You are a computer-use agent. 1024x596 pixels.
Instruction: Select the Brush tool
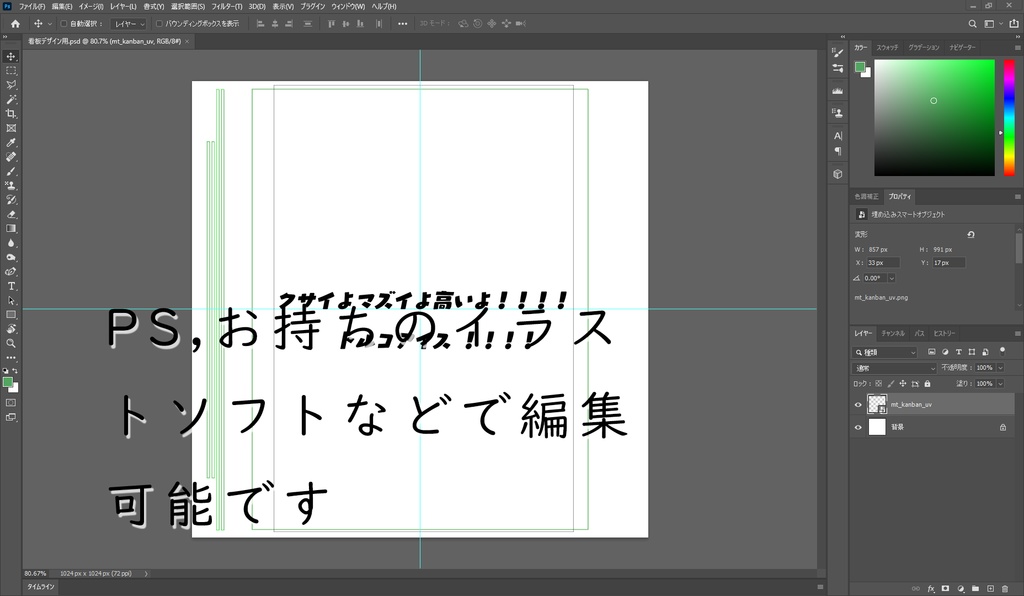pyautogui.click(x=11, y=171)
